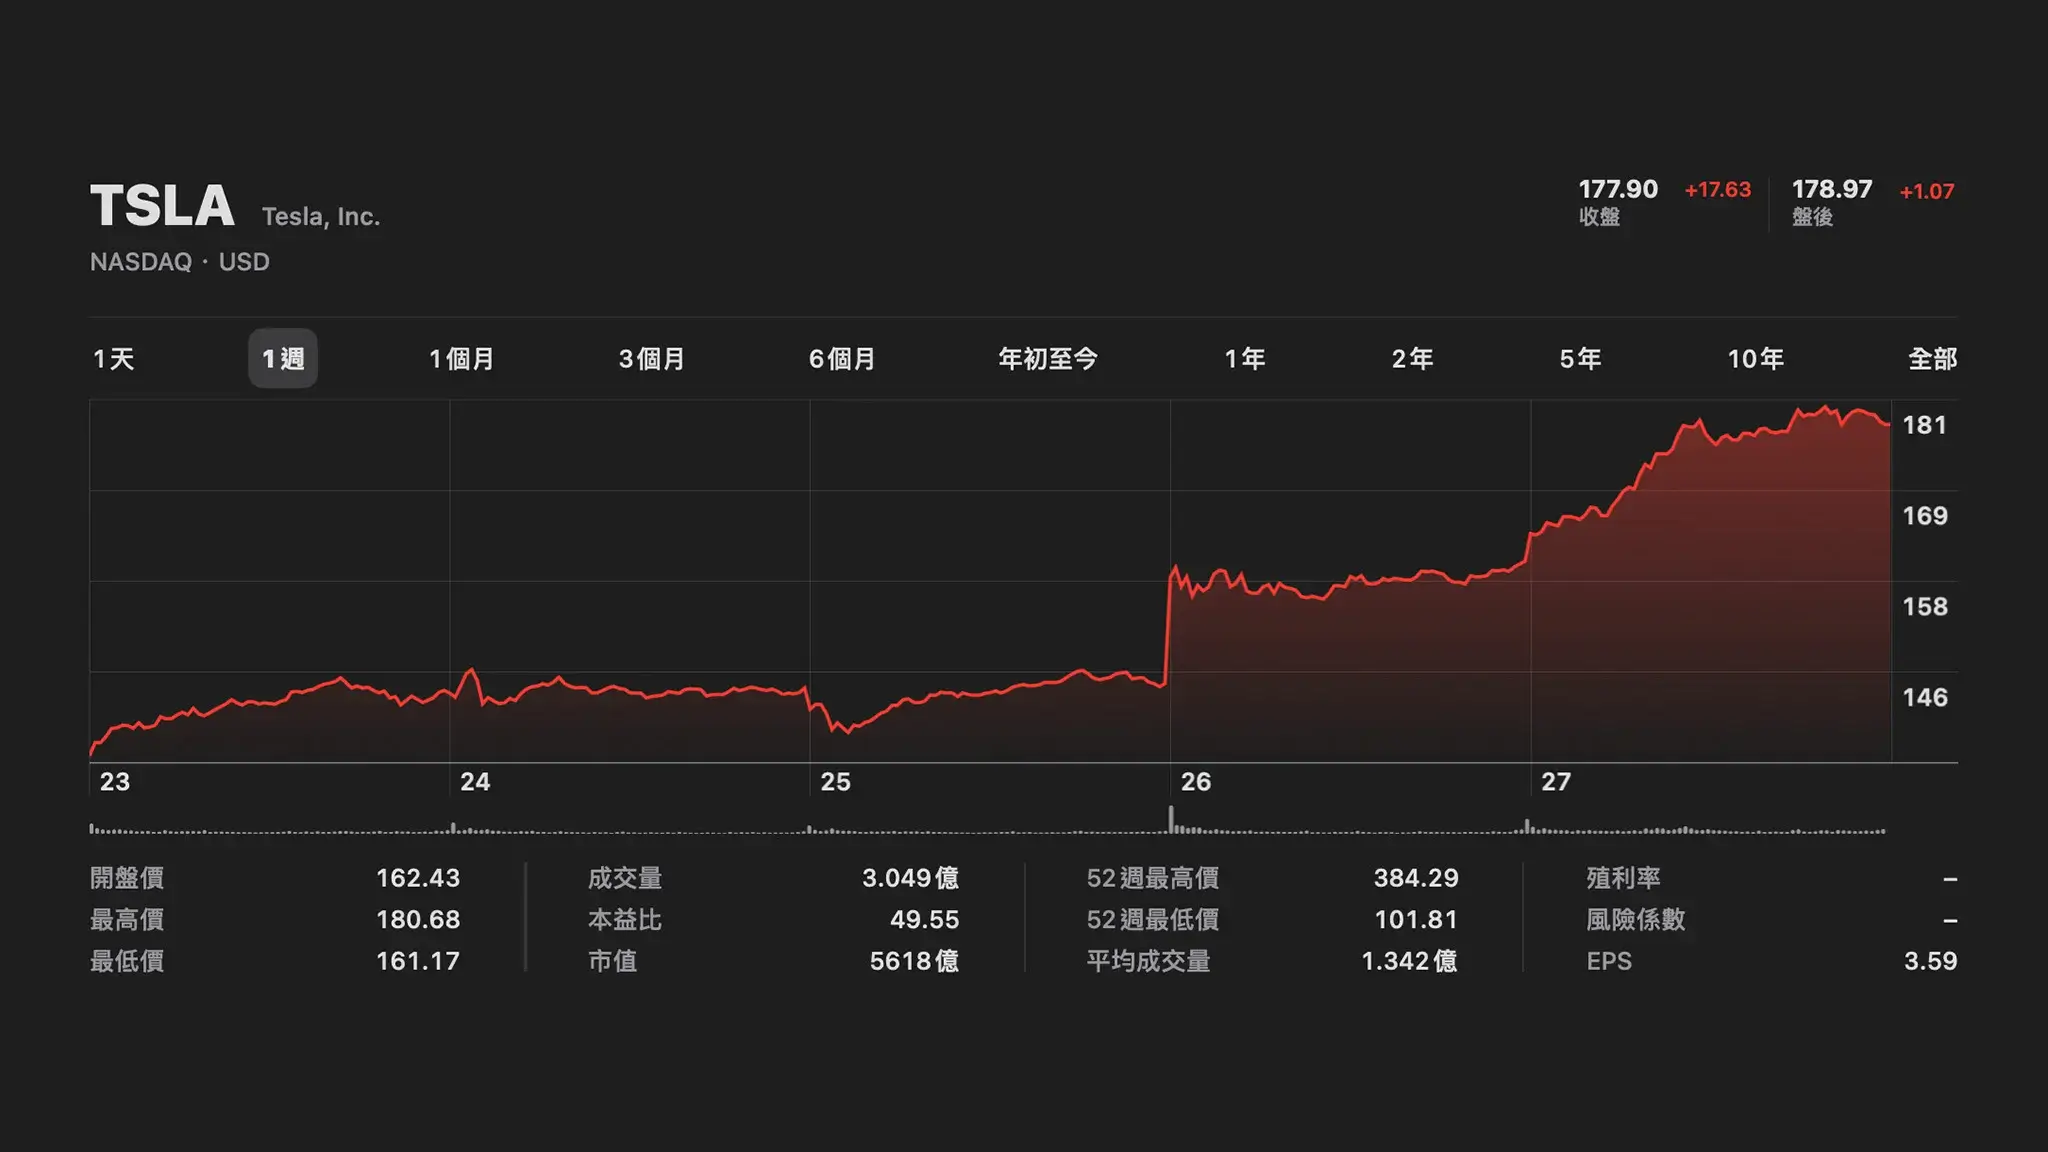Click the 盤後 label
Image resolution: width=2048 pixels, height=1152 pixels.
click(x=1812, y=217)
